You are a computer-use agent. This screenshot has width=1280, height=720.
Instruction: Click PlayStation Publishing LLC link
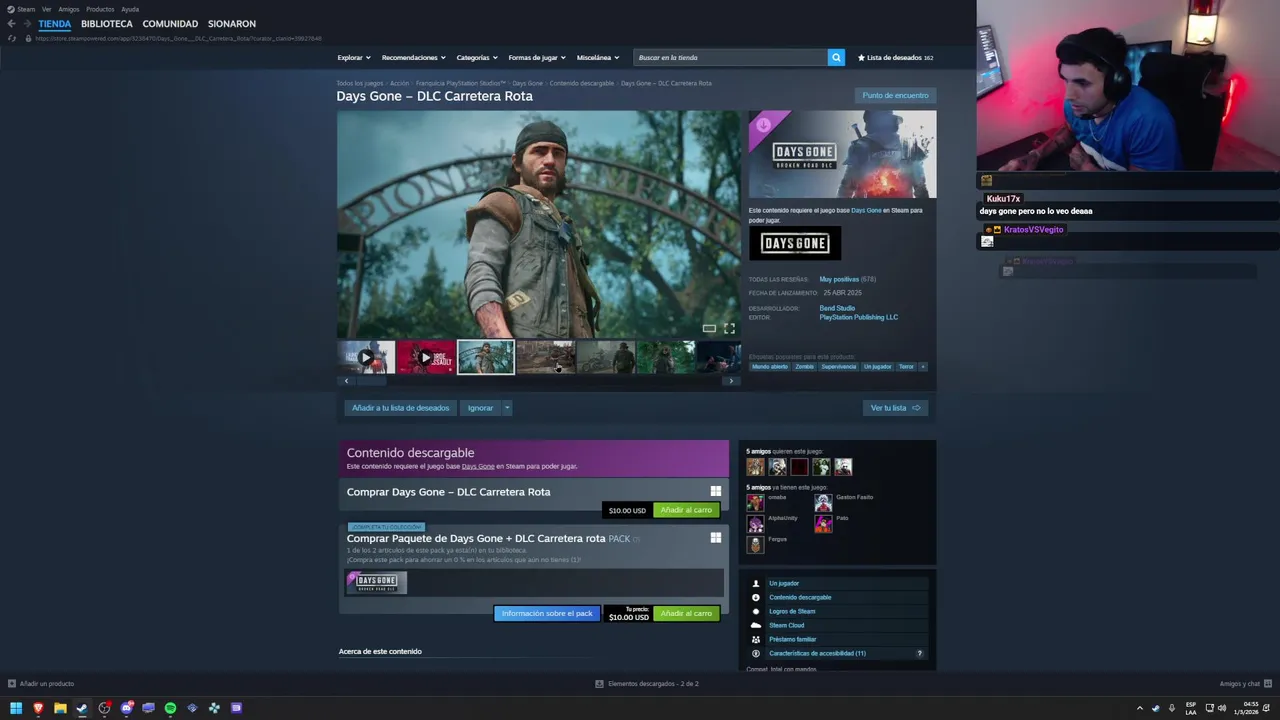(x=859, y=317)
